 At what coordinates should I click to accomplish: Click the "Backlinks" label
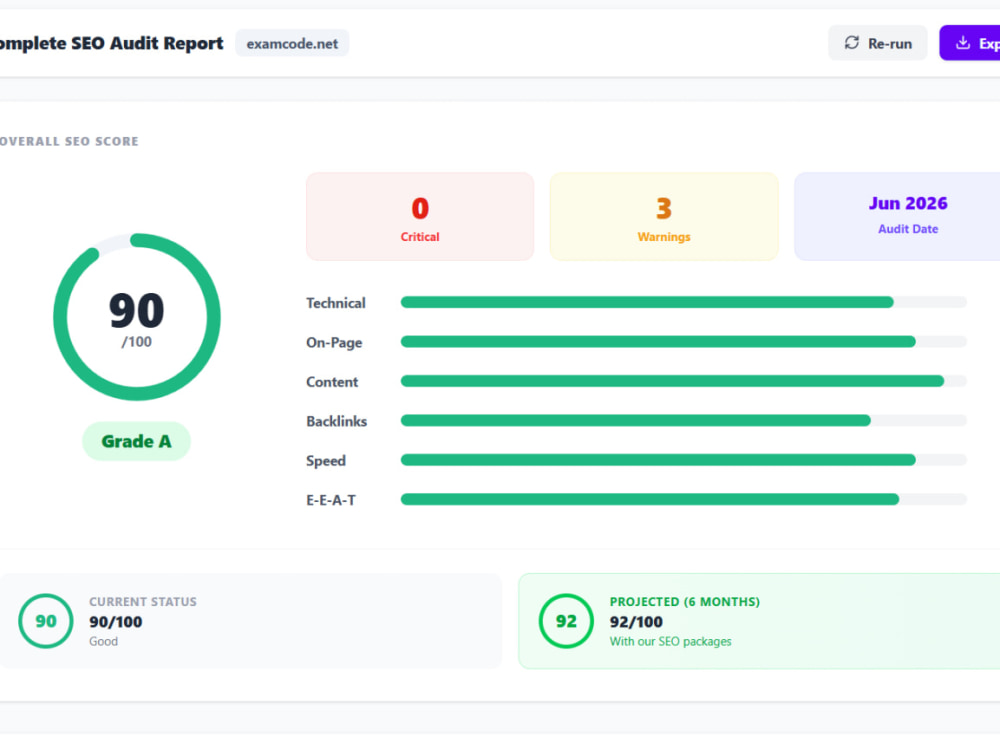click(x=337, y=422)
